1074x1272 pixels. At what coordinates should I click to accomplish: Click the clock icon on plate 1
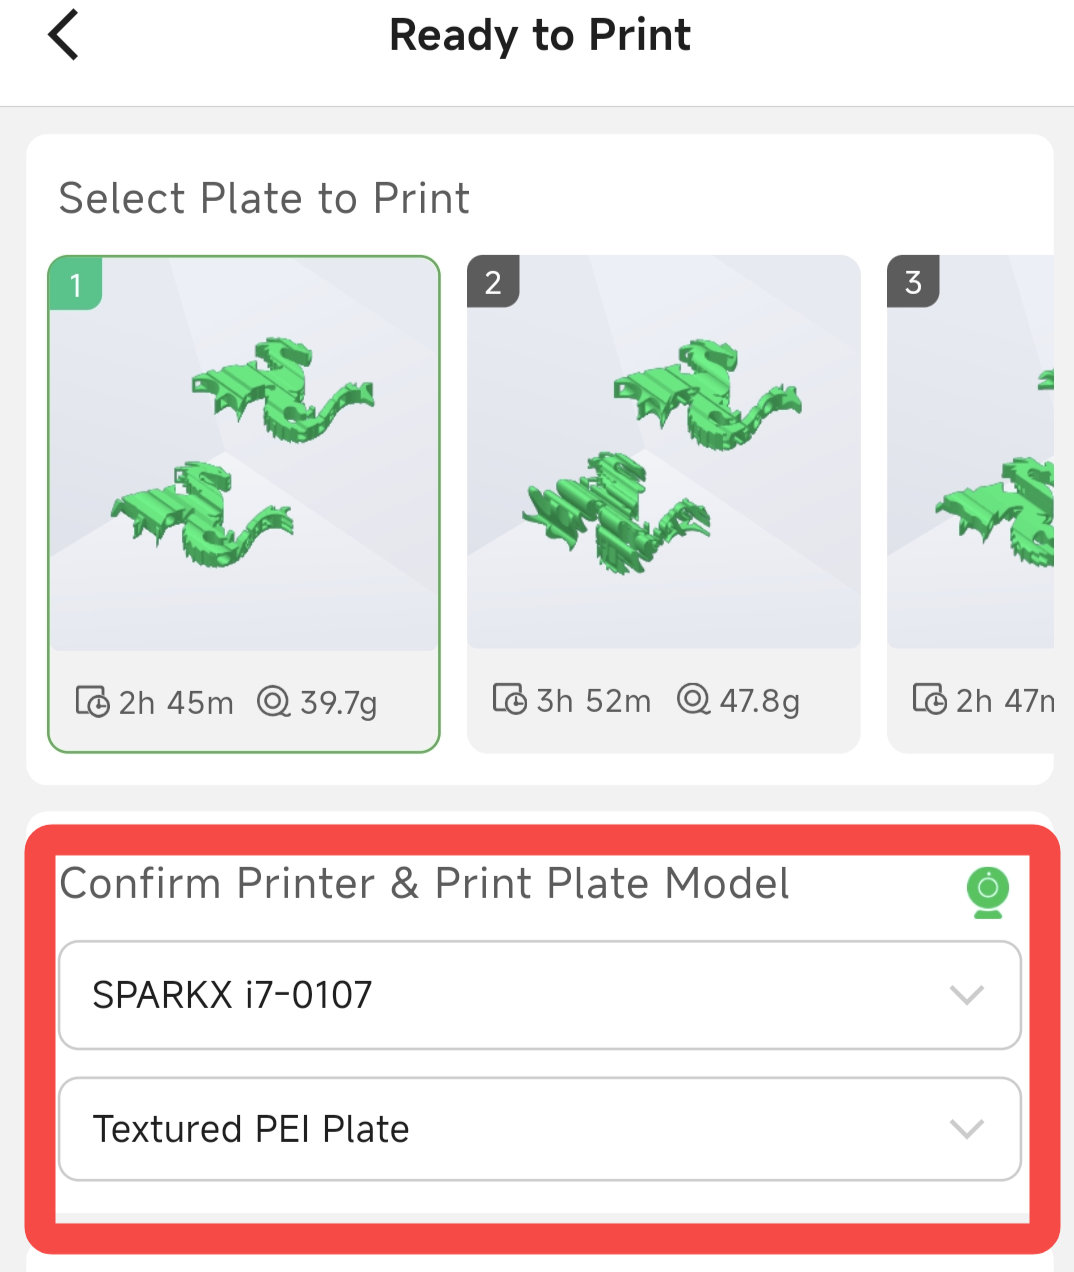click(93, 702)
